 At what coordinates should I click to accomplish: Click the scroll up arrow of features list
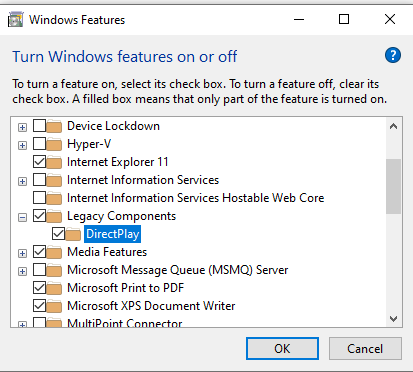(394, 126)
